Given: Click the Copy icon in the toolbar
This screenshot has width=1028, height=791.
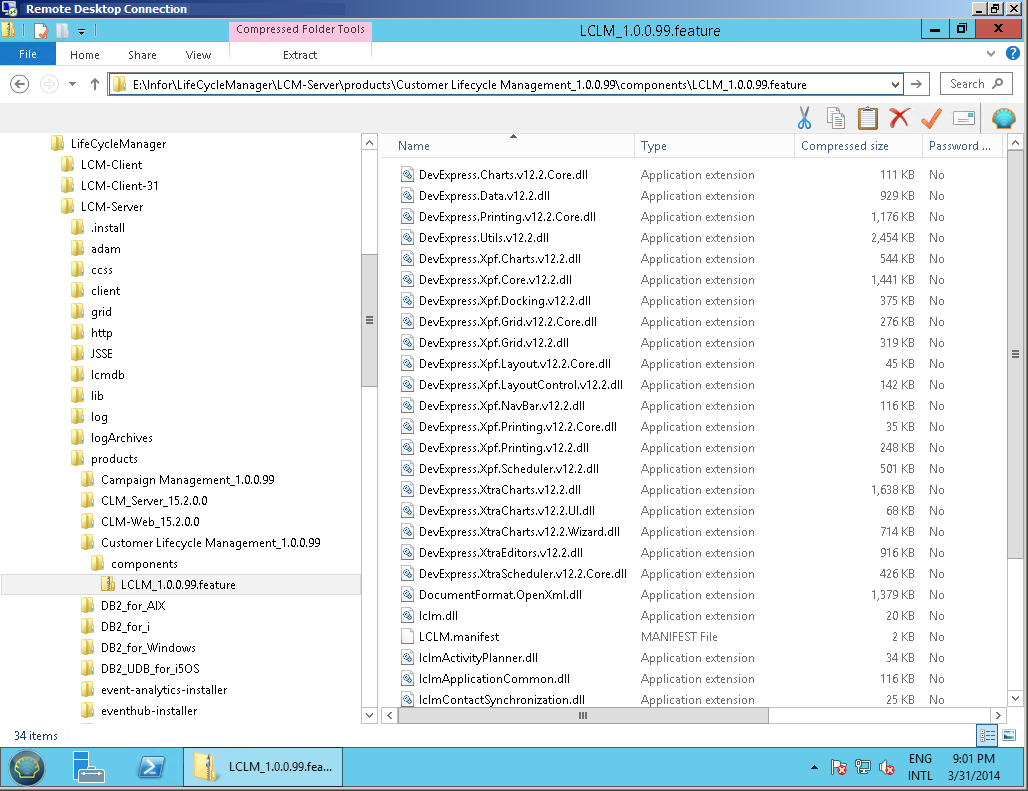Looking at the screenshot, I should 836,118.
